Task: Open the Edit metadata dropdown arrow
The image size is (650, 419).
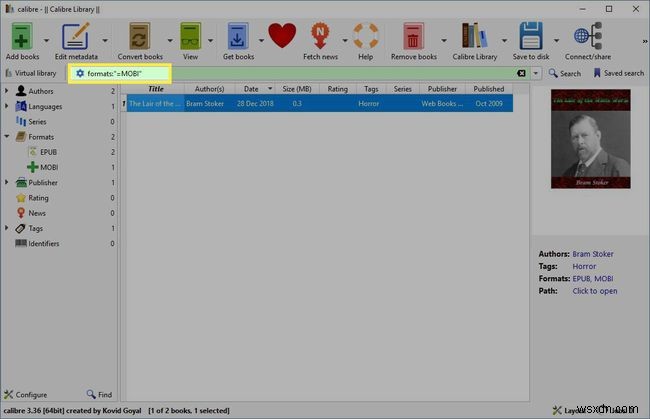Action: point(105,41)
